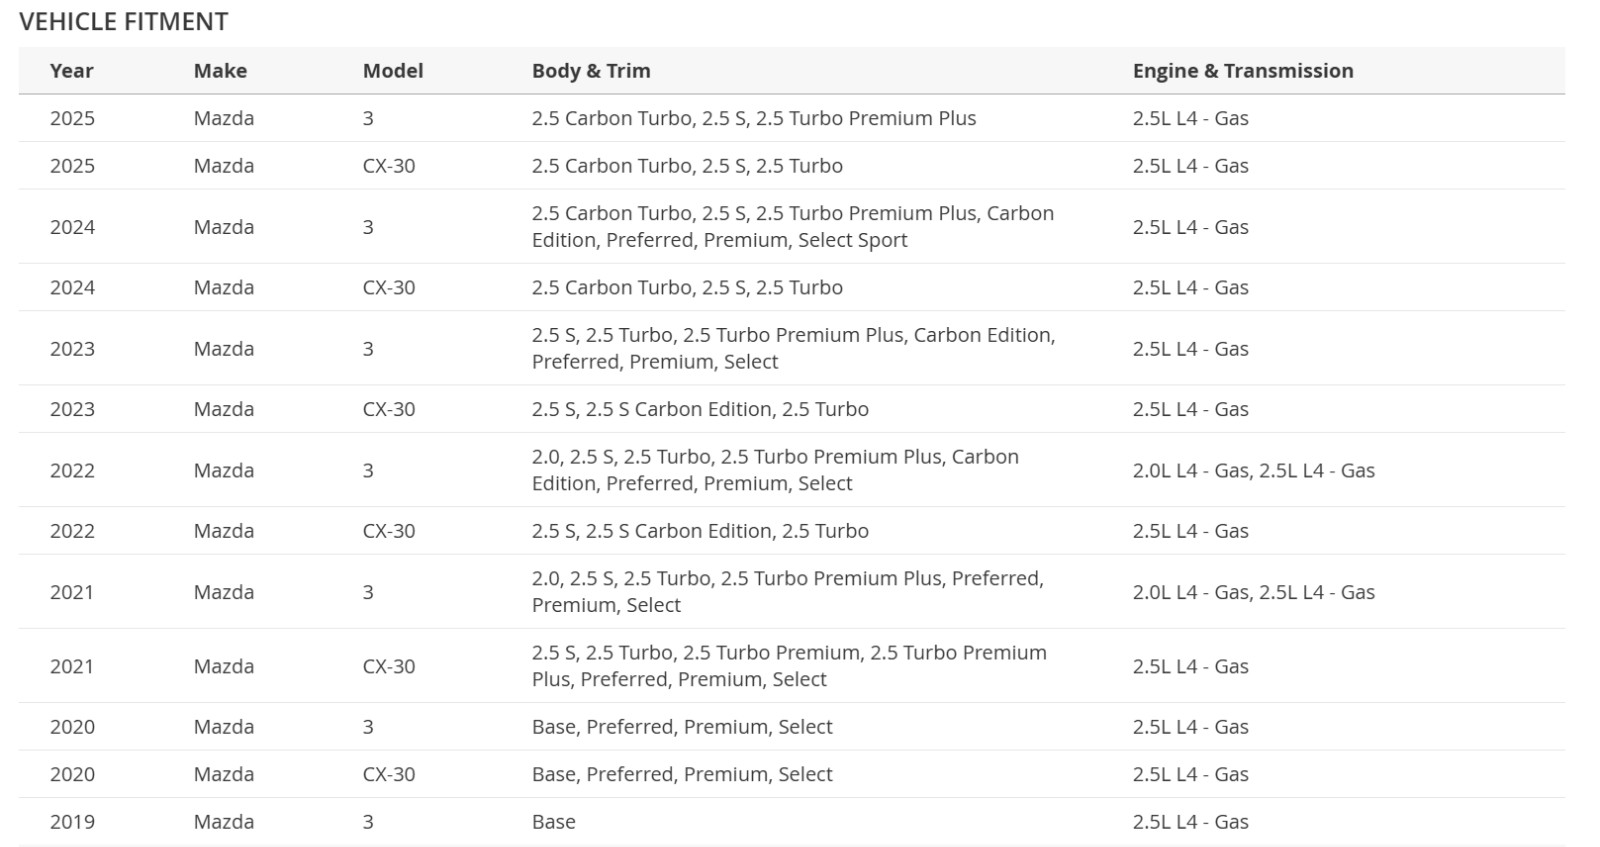Screen dimensions: 1600x847
Task: Select CX-30 in the 2024 row
Action: click(389, 288)
